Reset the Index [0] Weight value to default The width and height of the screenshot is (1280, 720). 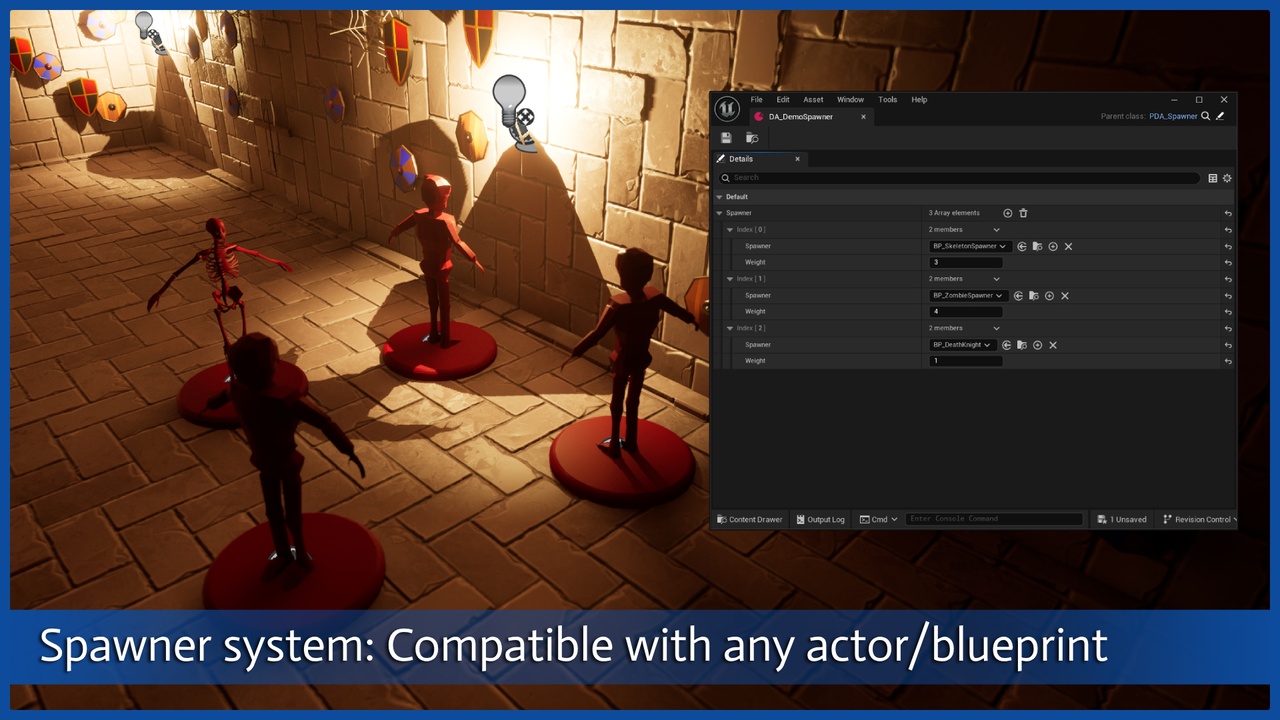click(1228, 263)
